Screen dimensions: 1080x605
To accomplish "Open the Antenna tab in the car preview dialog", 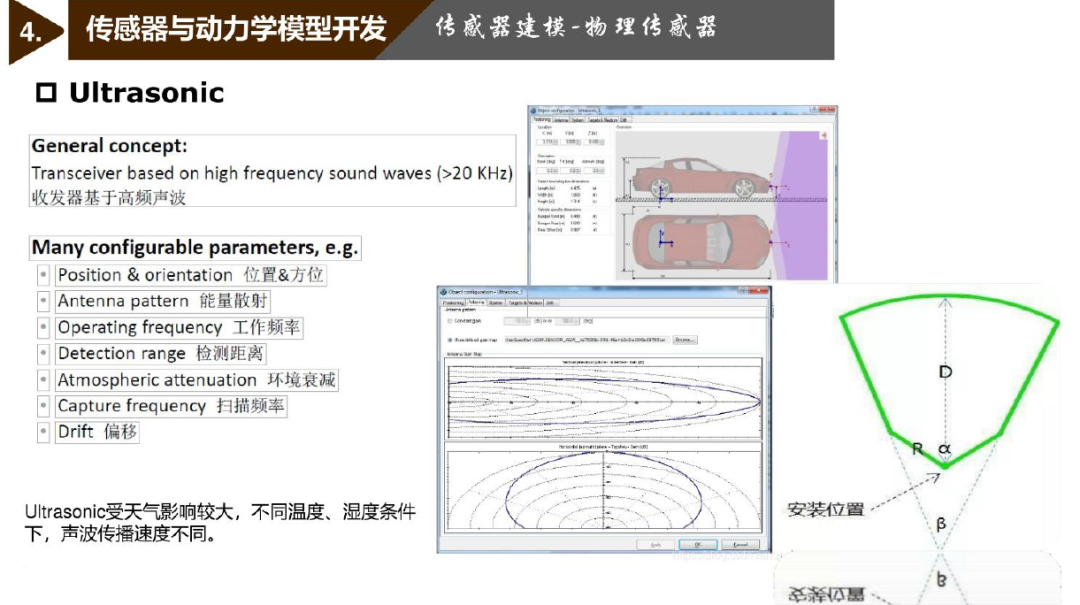I will (x=561, y=120).
